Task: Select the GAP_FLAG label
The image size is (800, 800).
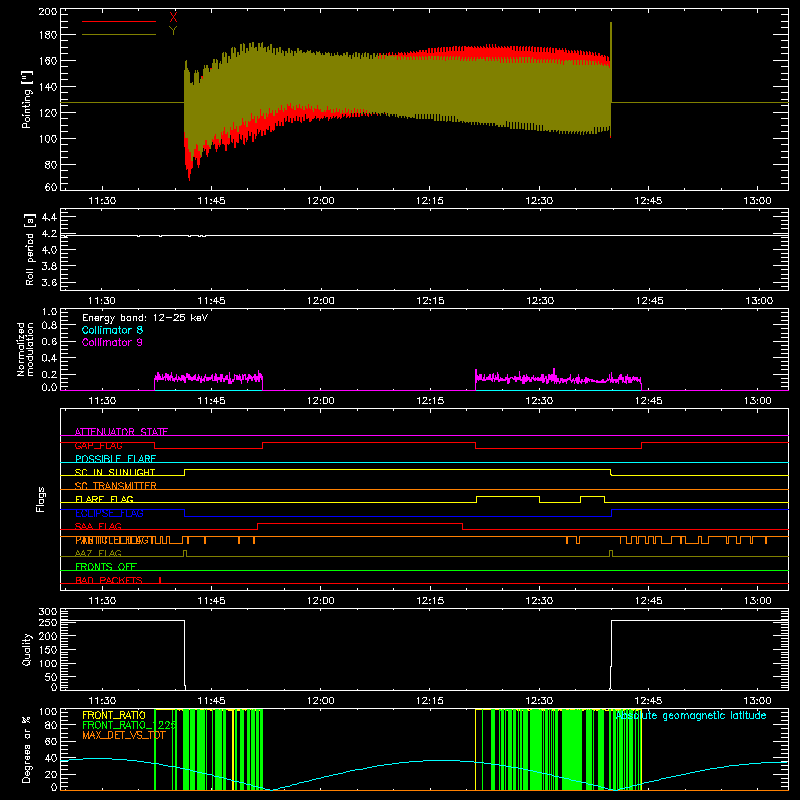Action: [98, 445]
